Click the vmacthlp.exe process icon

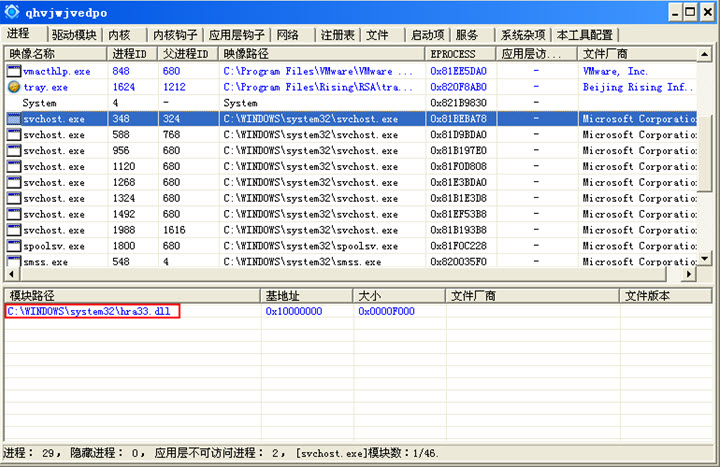[x=14, y=72]
